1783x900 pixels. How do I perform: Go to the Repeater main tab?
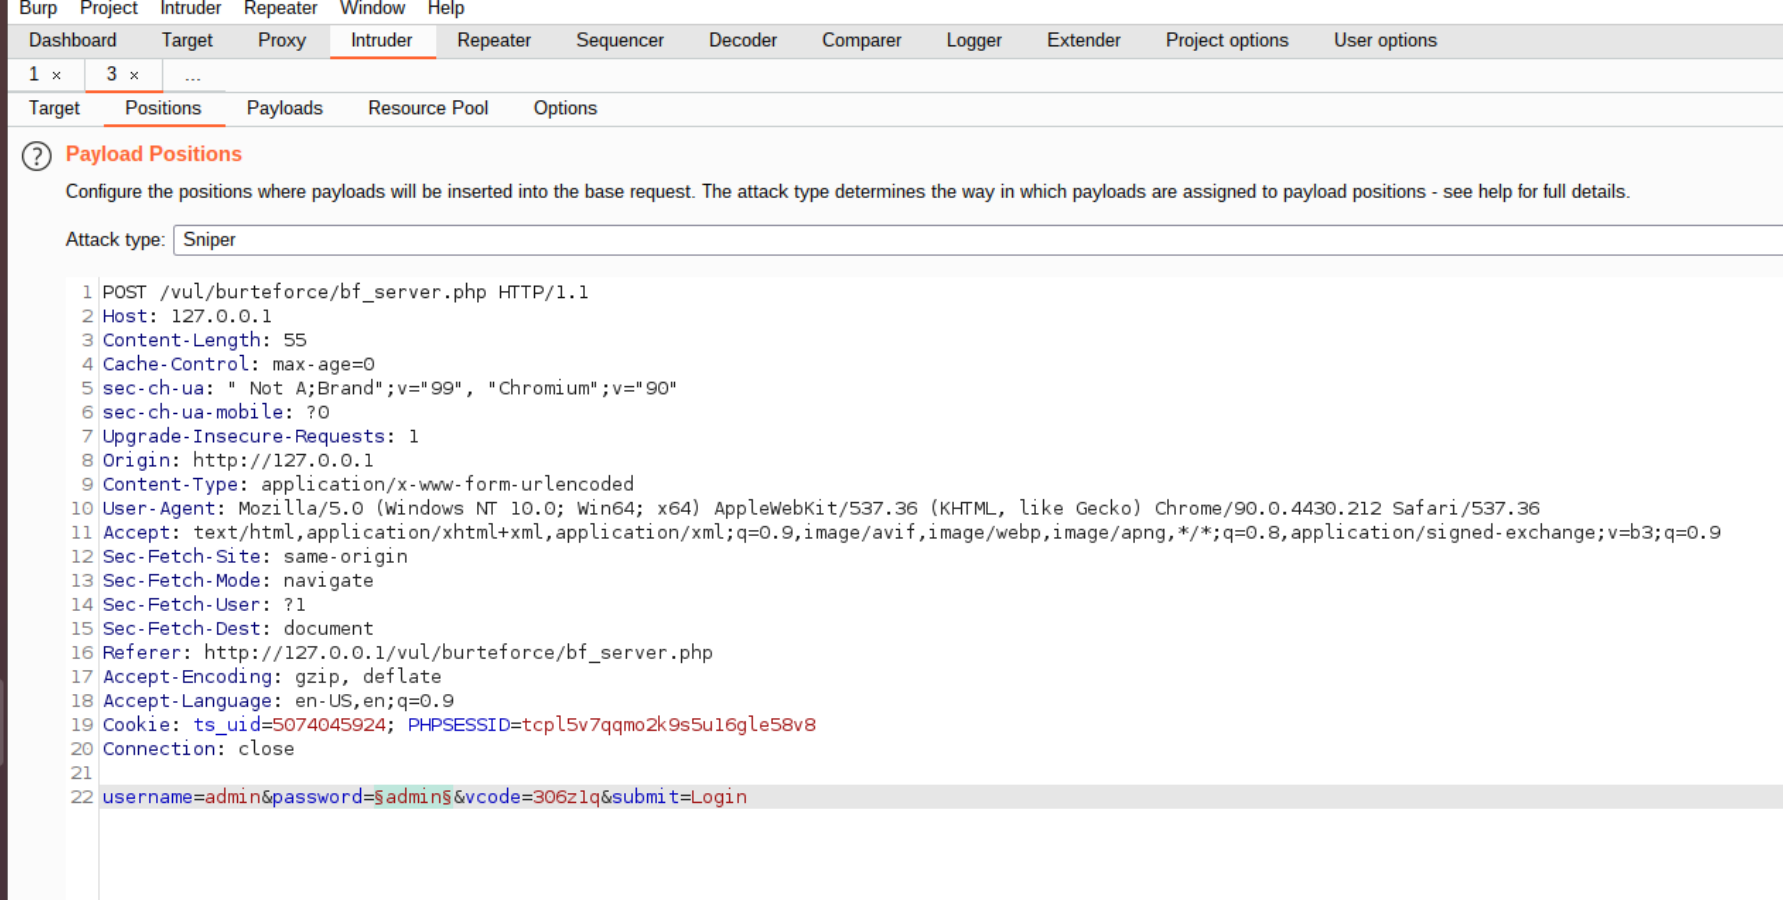coord(494,40)
